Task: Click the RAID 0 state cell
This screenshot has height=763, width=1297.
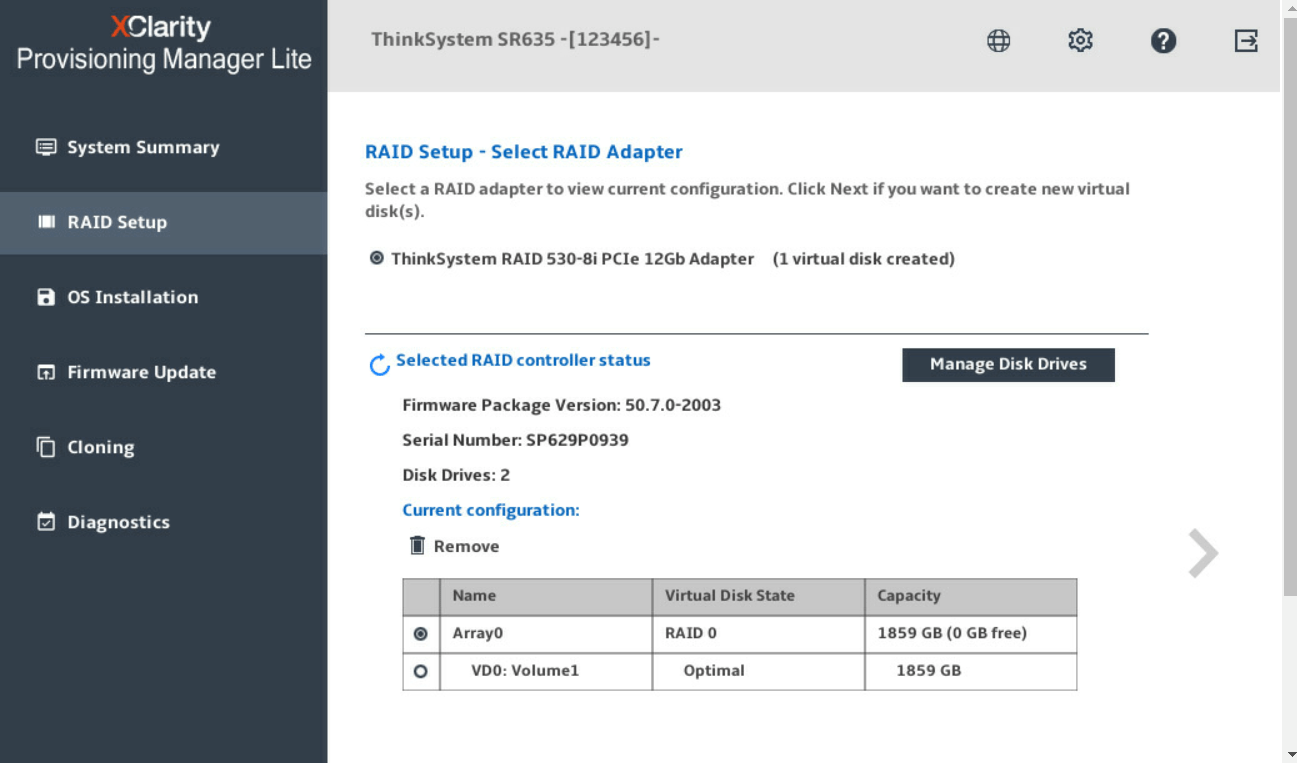Action: click(x=758, y=634)
